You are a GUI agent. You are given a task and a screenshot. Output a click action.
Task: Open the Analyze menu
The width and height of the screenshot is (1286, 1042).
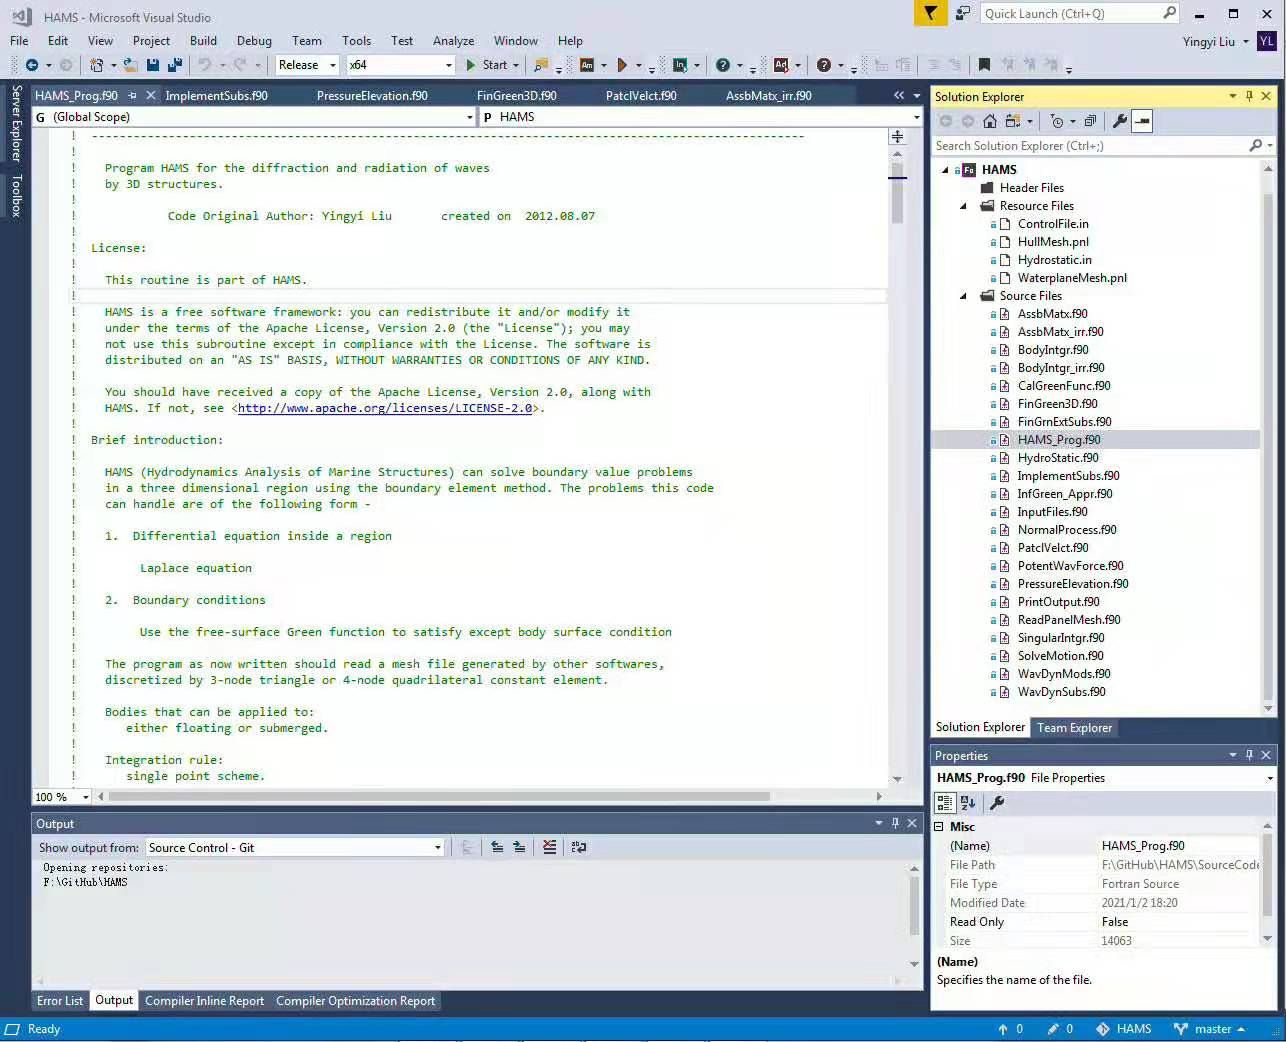[x=453, y=41]
